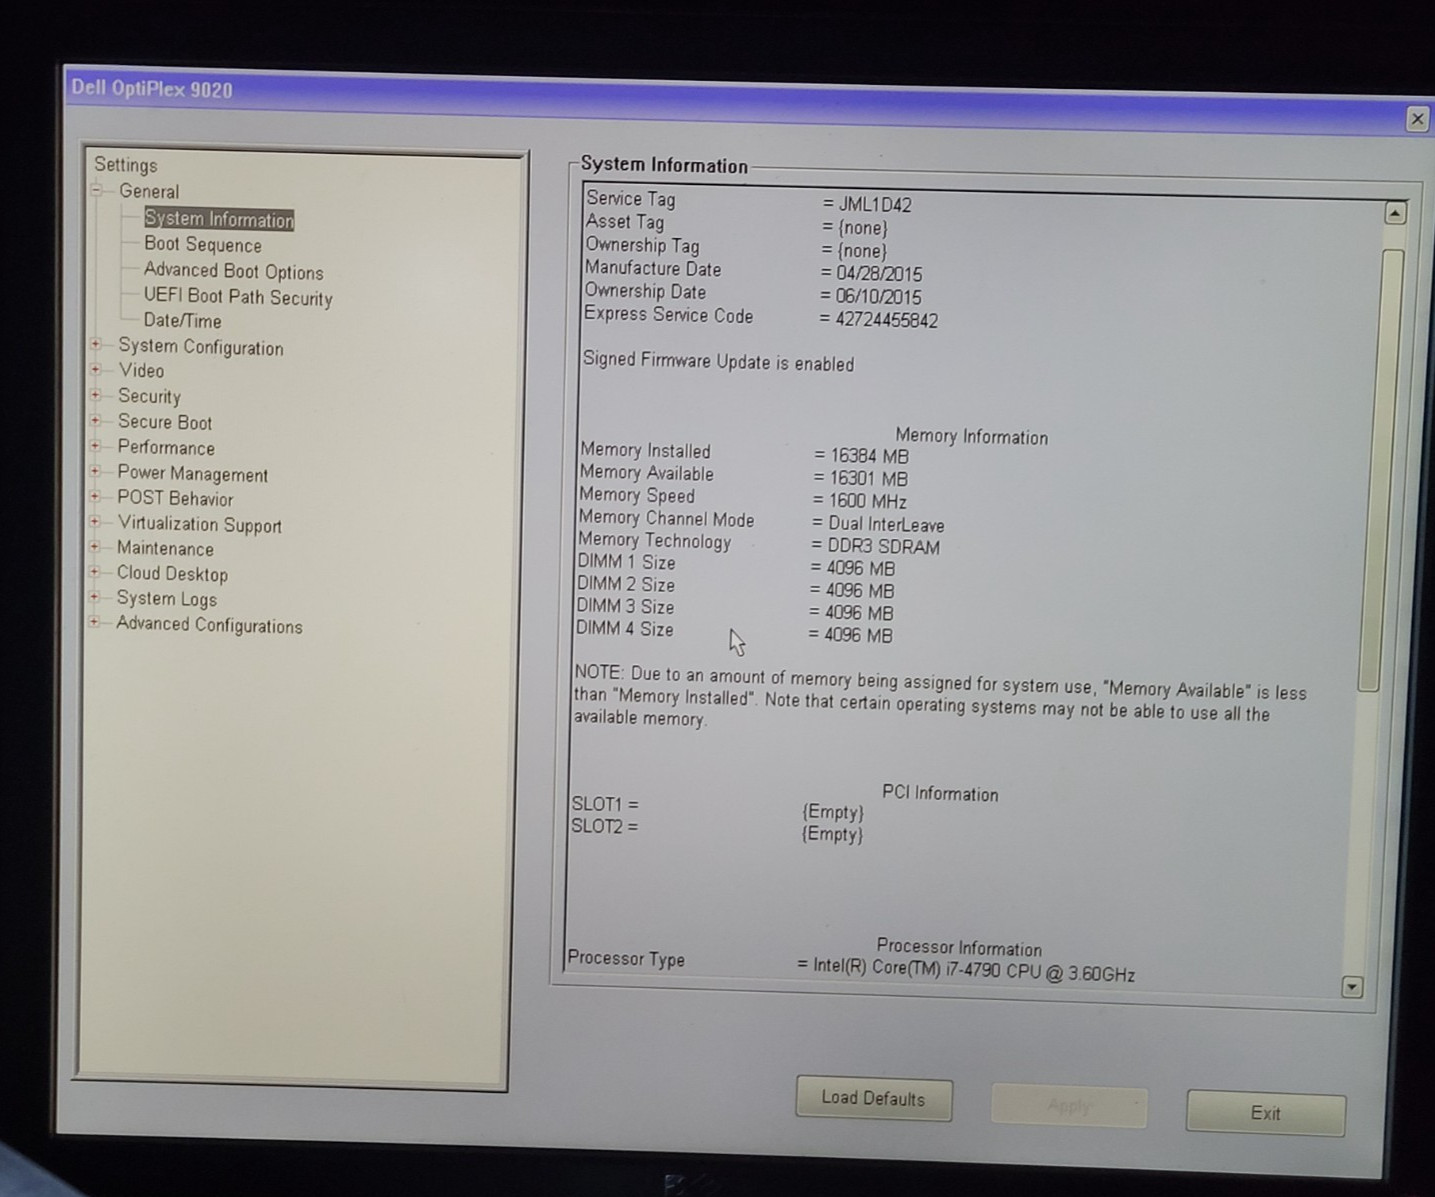The image size is (1435, 1197).
Task: Select the Maintenance category
Action: coord(165,548)
